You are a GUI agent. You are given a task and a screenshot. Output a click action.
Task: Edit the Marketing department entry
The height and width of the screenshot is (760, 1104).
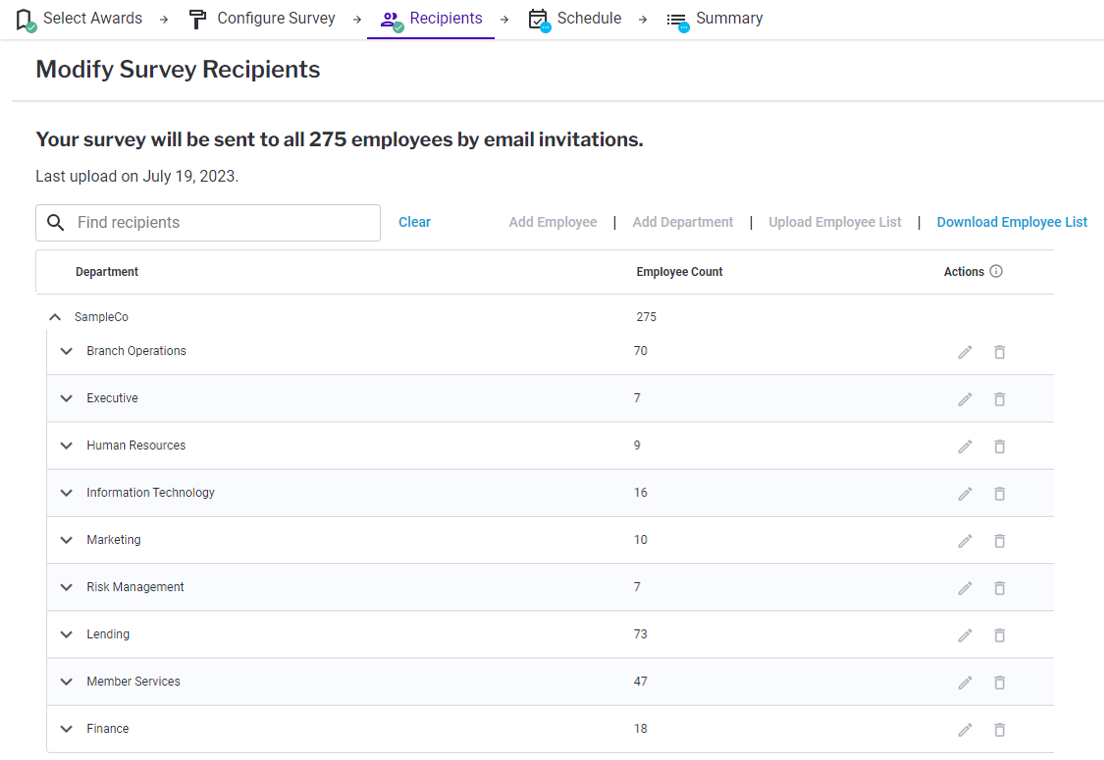pos(965,541)
